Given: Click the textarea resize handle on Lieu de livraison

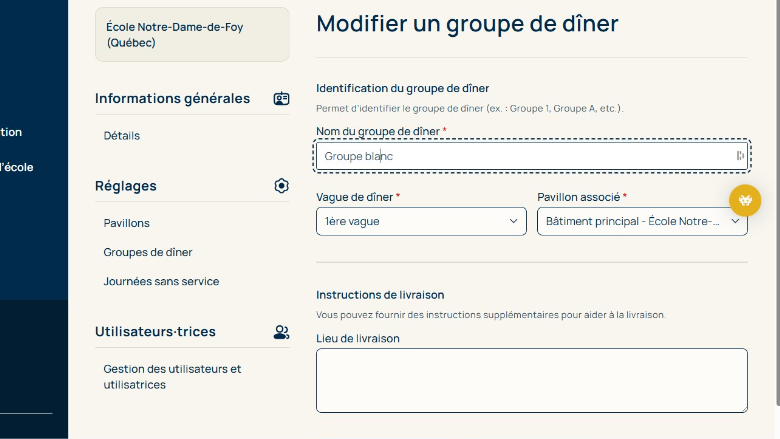Looking at the screenshot, I should click(x=743, y=408).
